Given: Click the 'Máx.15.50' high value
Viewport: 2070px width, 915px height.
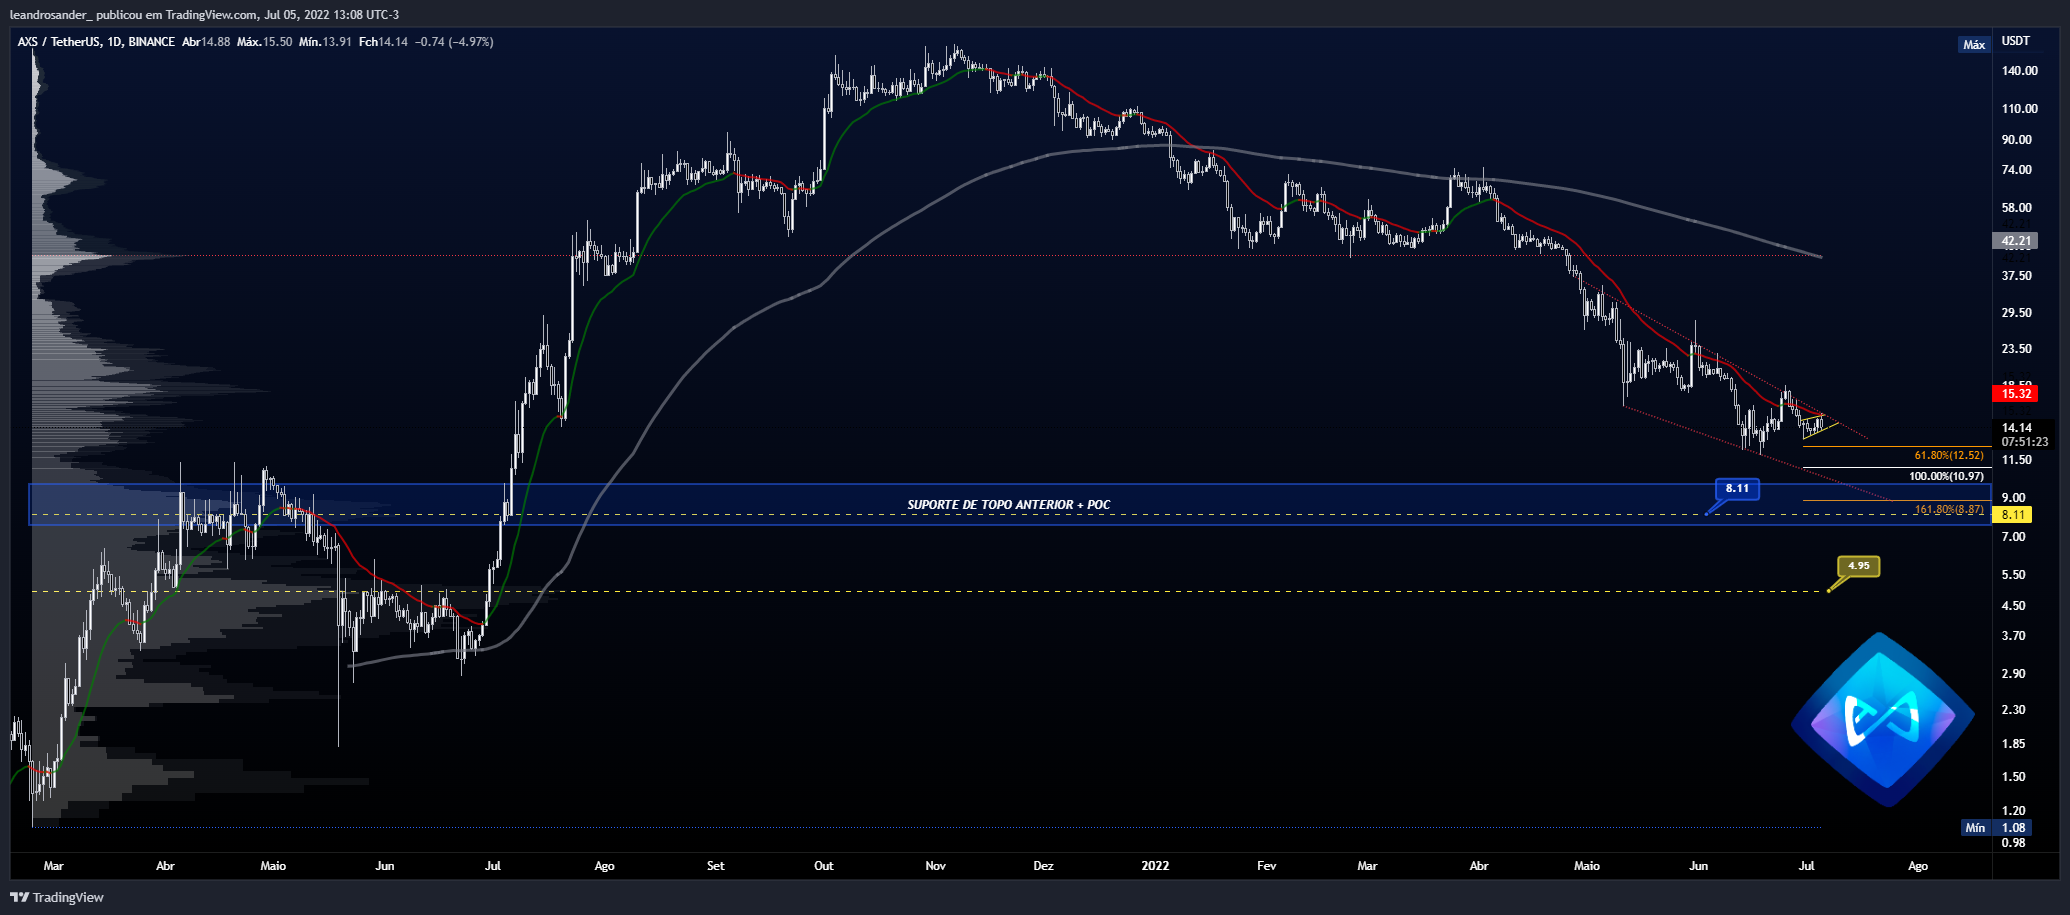Looking at the screenshot, I should 264,42.
